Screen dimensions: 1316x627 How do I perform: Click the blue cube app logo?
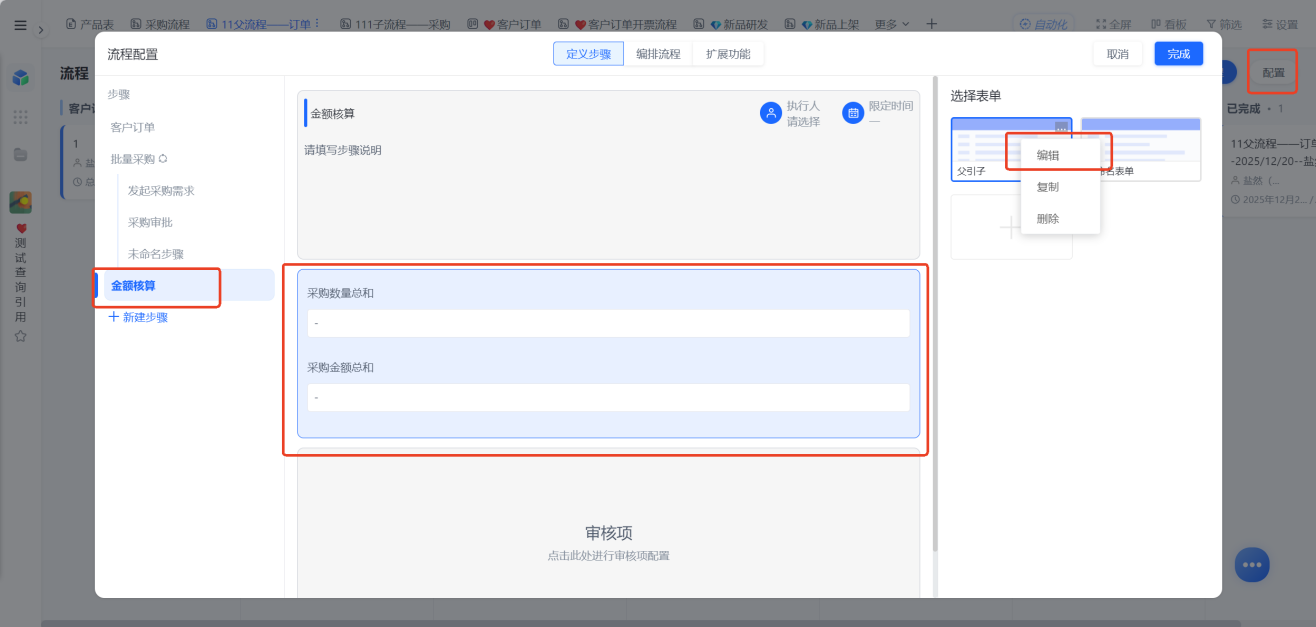click(x=20, y=78)
